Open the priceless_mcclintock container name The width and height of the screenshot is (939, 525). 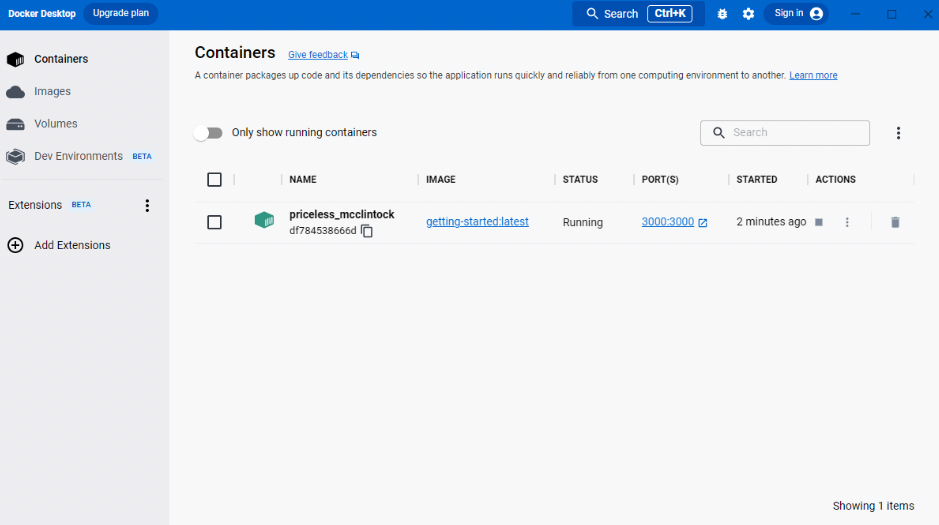tap(342, 214)
